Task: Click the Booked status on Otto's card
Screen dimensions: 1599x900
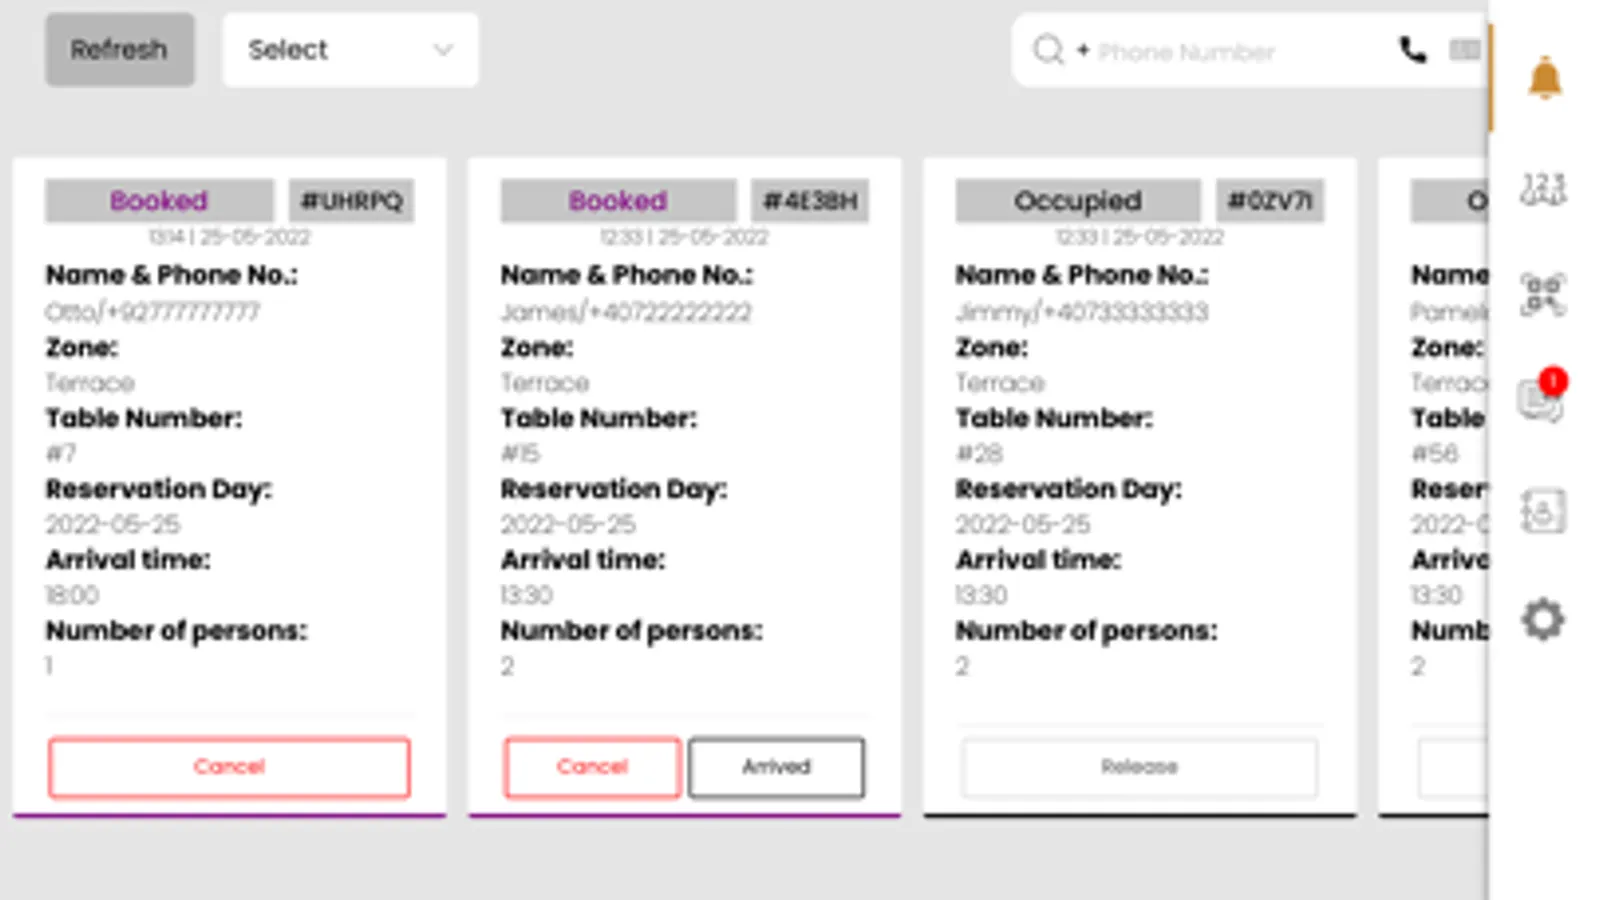Action: pos(159,201)
